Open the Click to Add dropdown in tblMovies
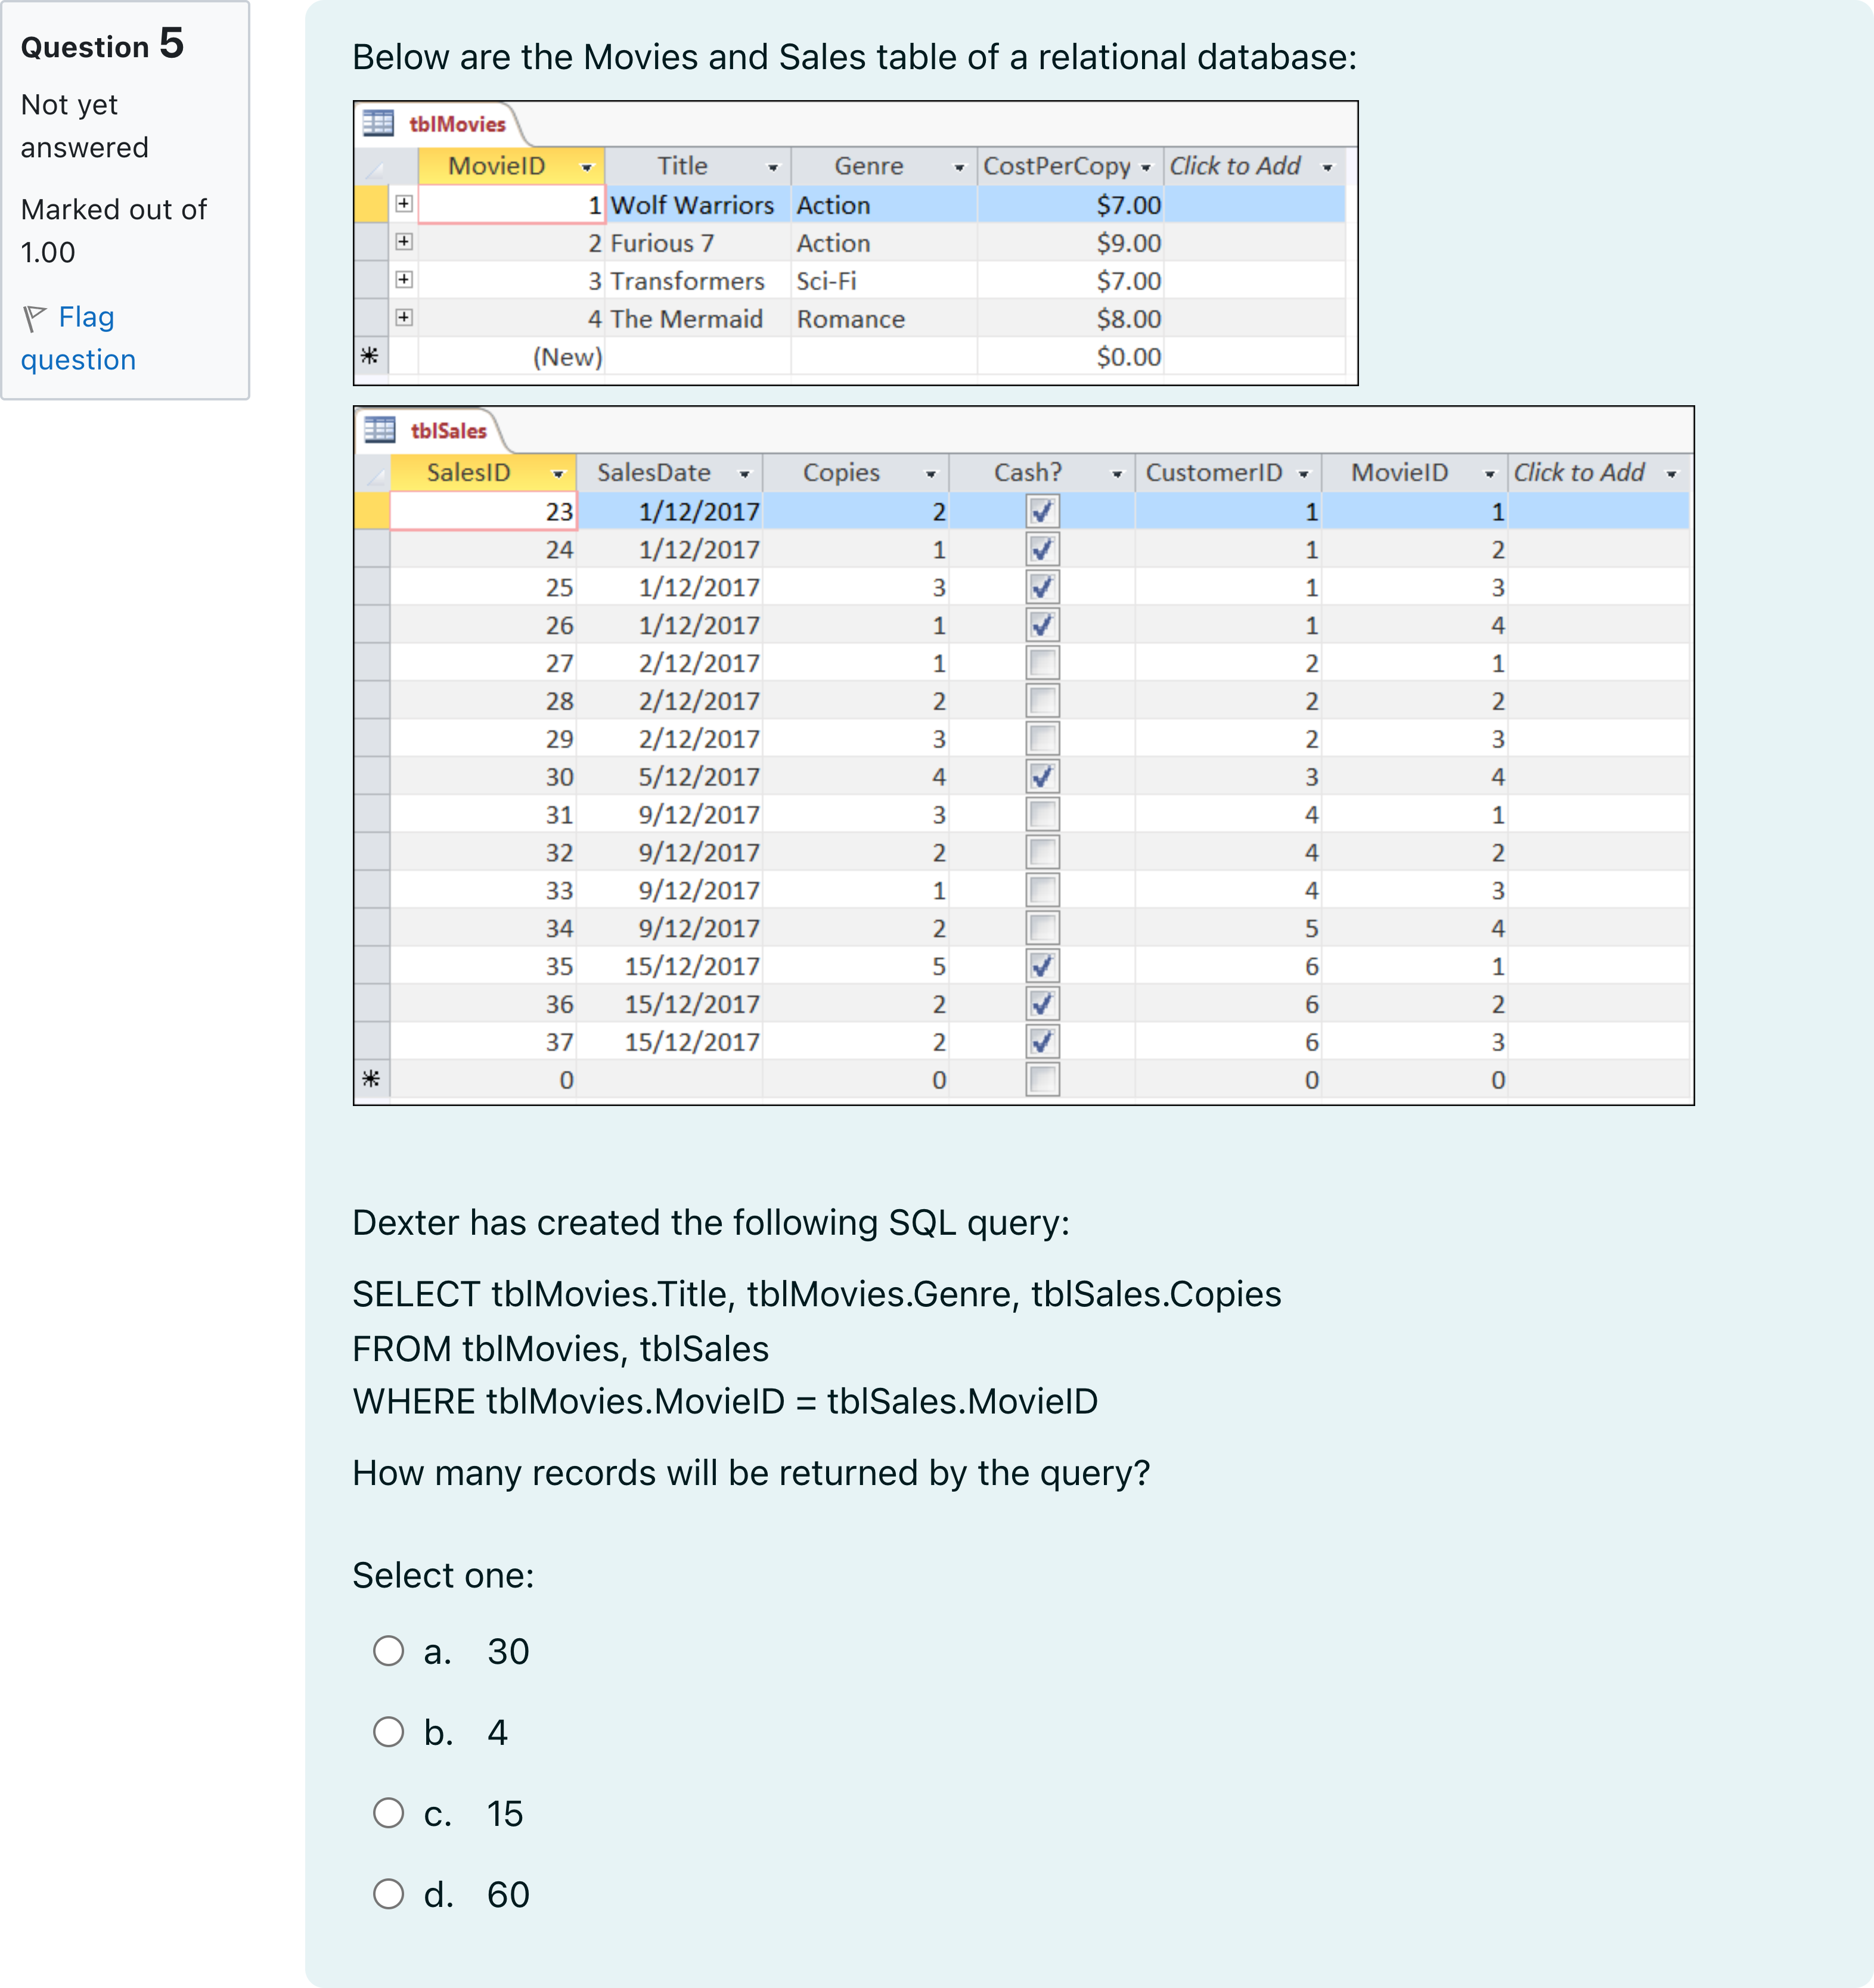Viewport: 1874px width, 1988px height. 1327,167
